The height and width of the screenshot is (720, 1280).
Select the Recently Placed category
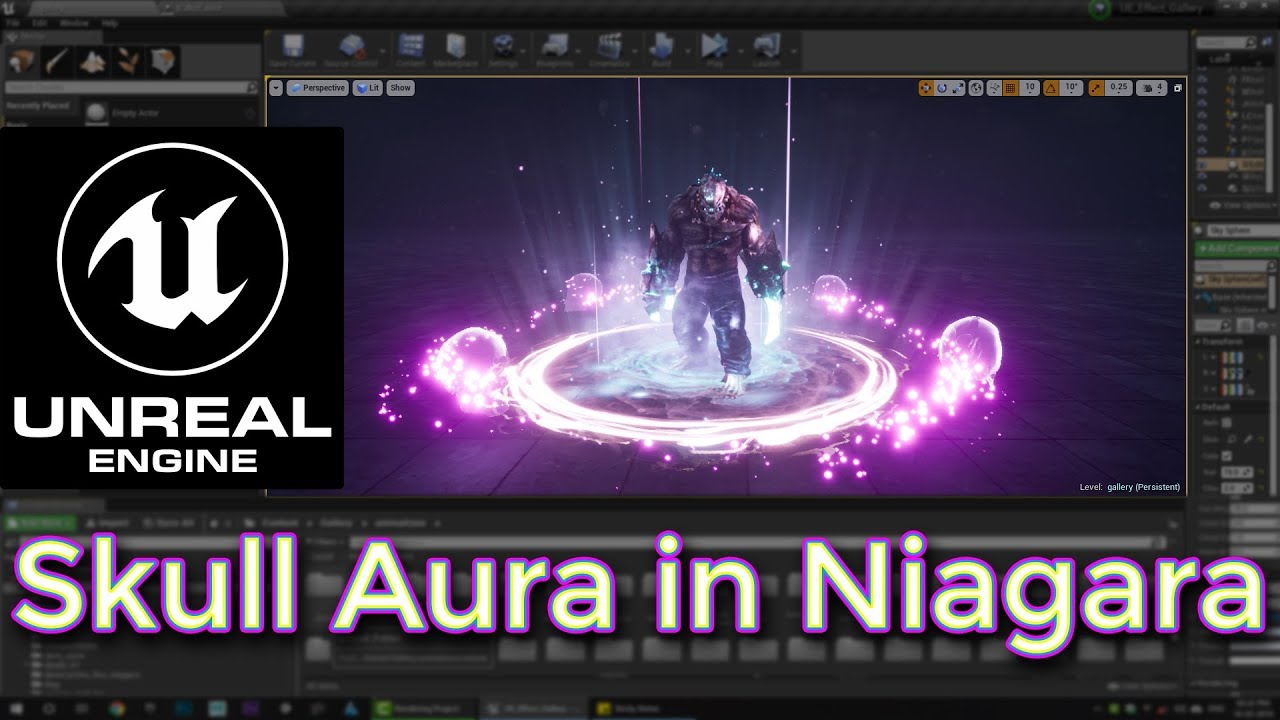pyautogui.click(x=38, y=106)
